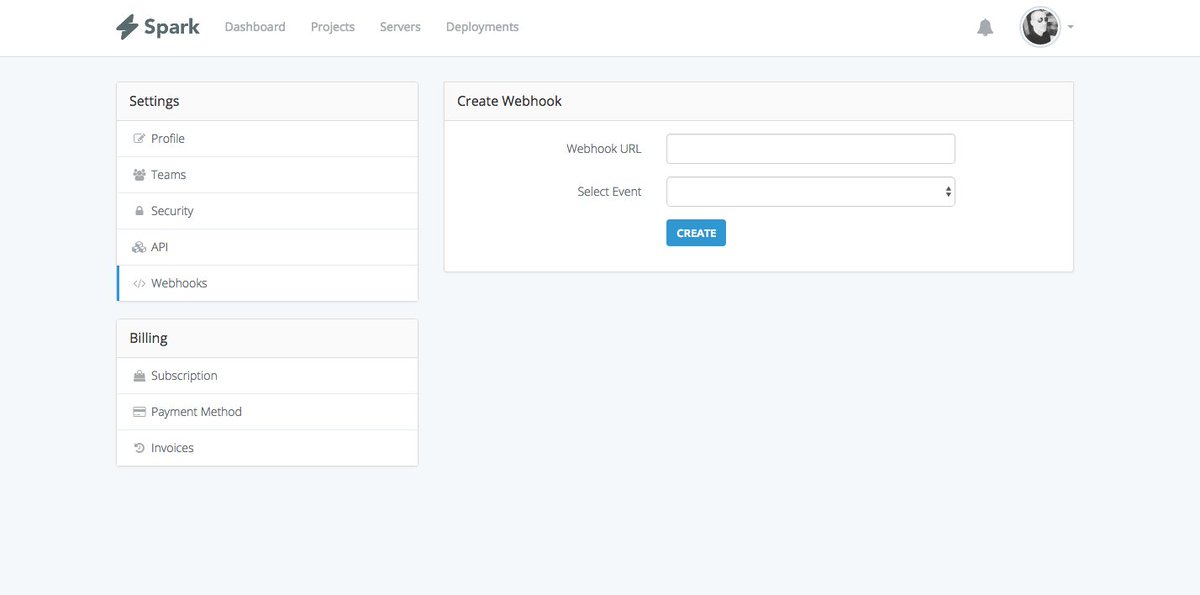Expand the account avatar menu

coord(1070,28)
